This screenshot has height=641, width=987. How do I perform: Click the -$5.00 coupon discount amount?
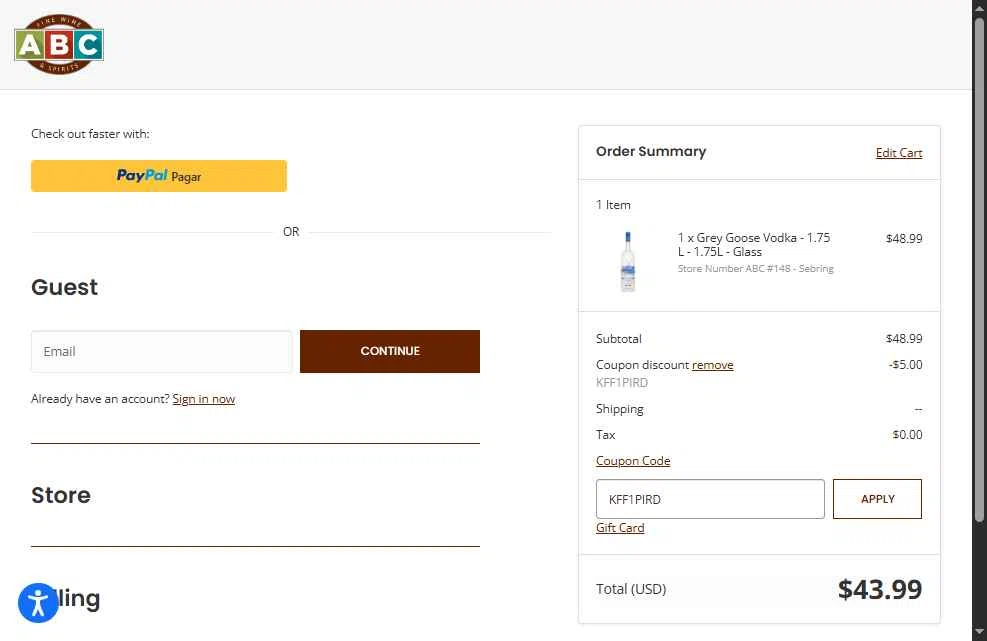point(905,365)
